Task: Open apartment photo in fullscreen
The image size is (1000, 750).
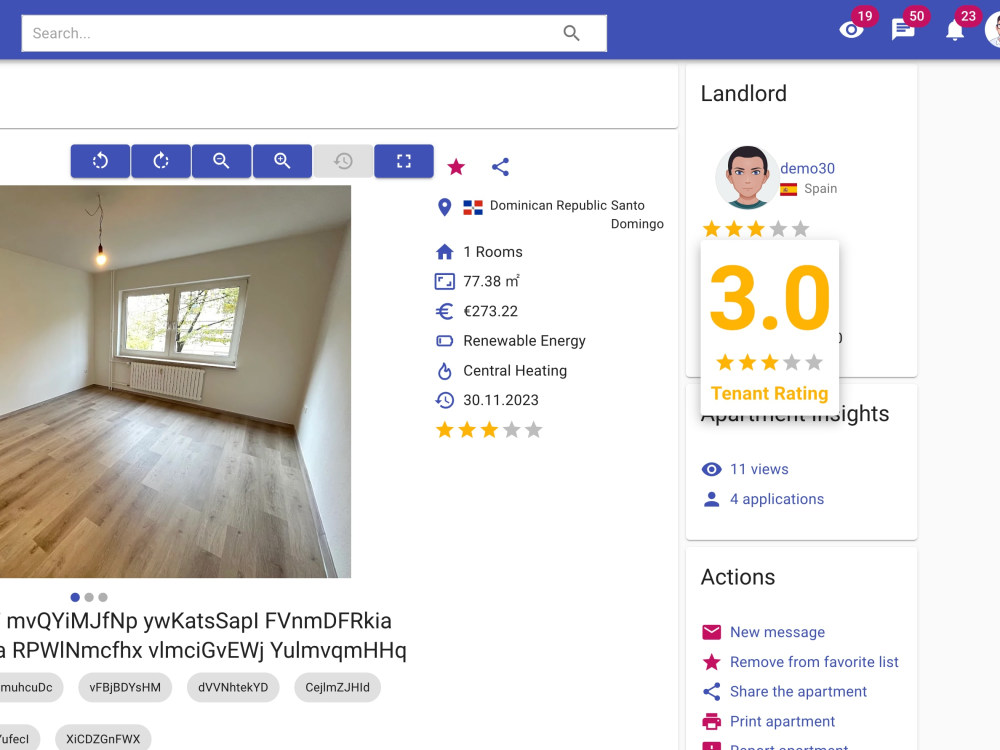Action: (x=404, y=161)
